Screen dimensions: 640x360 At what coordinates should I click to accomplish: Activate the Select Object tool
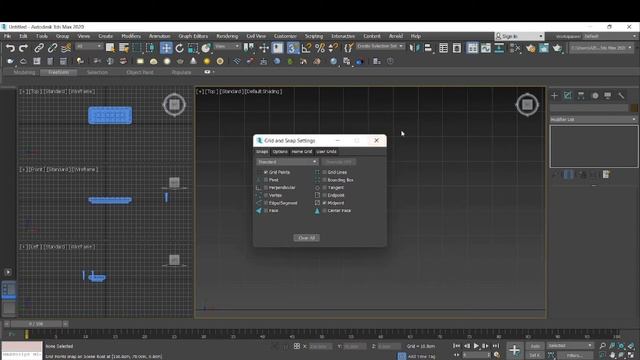[110, 48]
